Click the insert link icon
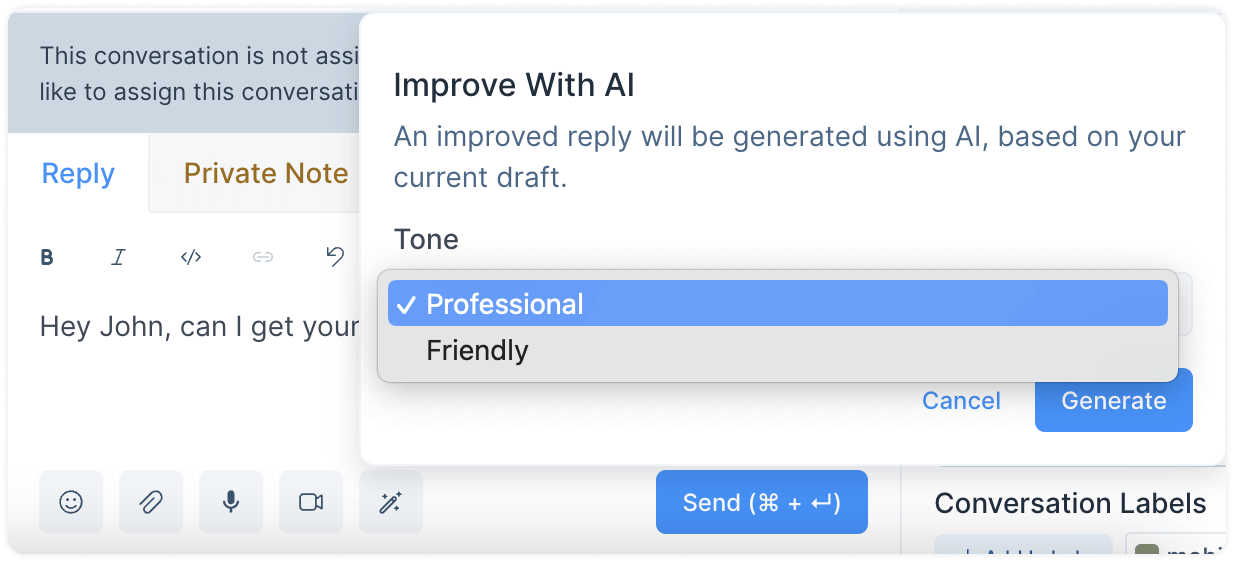Image resolution: width=1234 pixels, height=562 pixels. [x=263, y=257]
